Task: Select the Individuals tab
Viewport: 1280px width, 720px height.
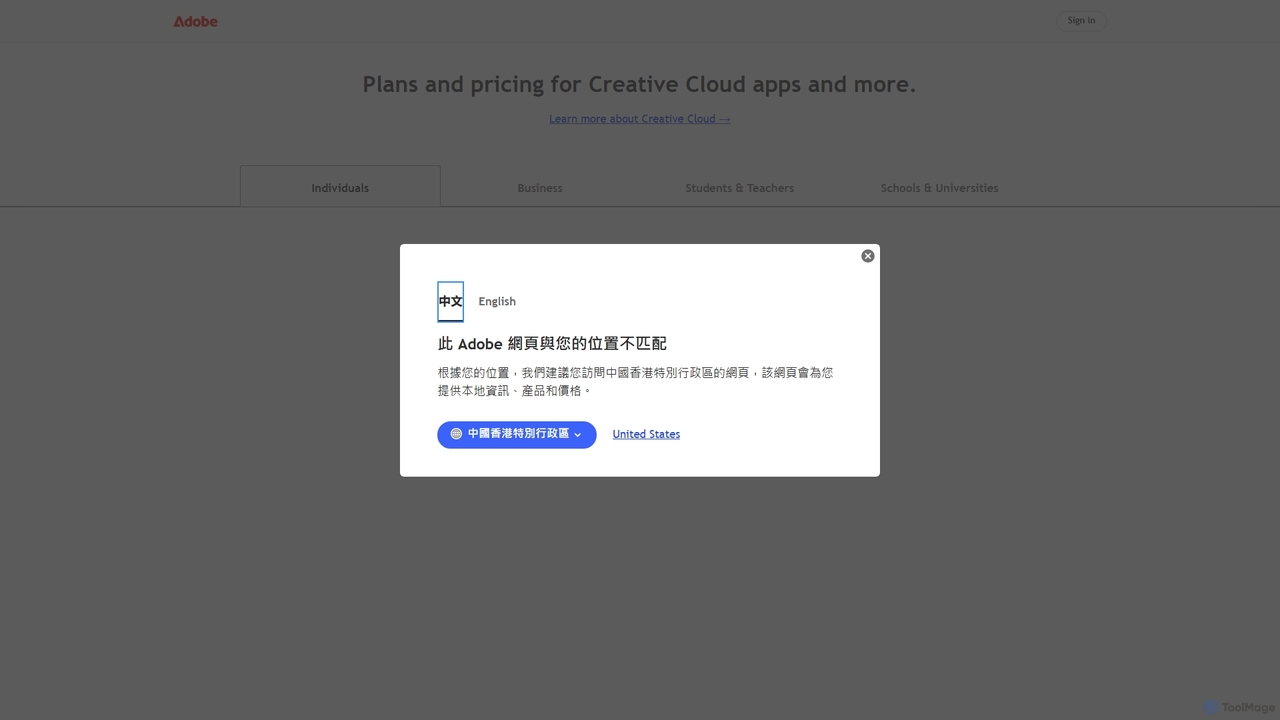Action: point(340,187)
